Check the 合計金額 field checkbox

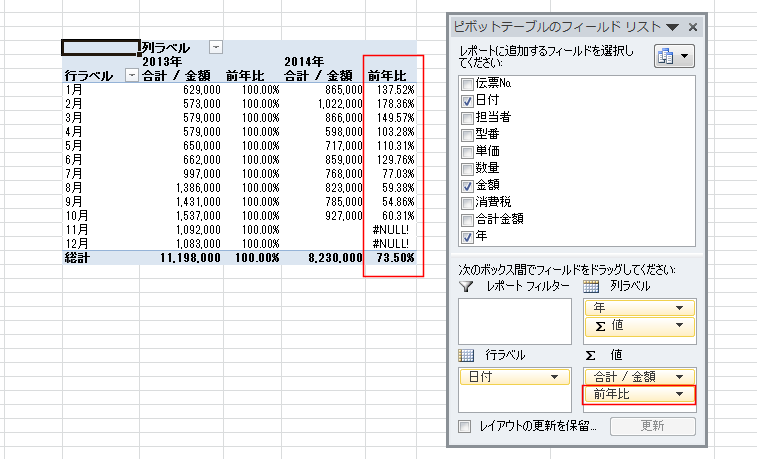click(x=467, y=220)
